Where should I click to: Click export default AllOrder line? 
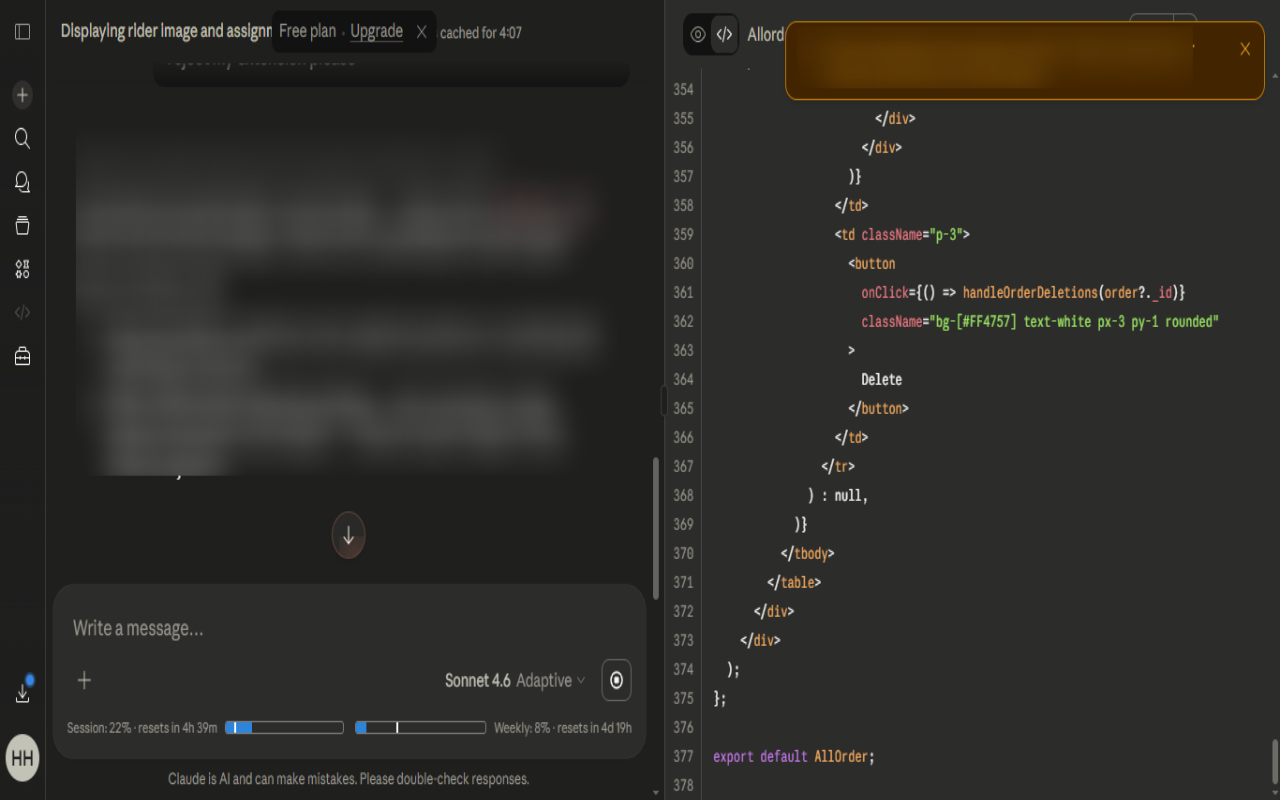[794, 756]
